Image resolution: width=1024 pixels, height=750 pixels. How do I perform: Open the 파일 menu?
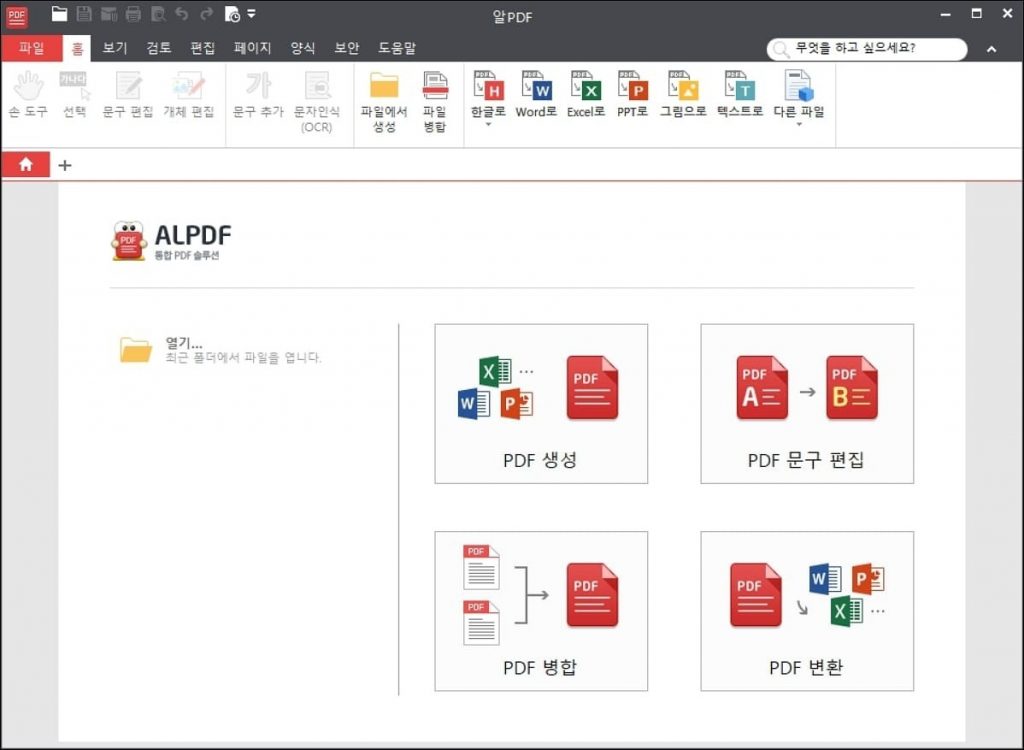(31, 48)
